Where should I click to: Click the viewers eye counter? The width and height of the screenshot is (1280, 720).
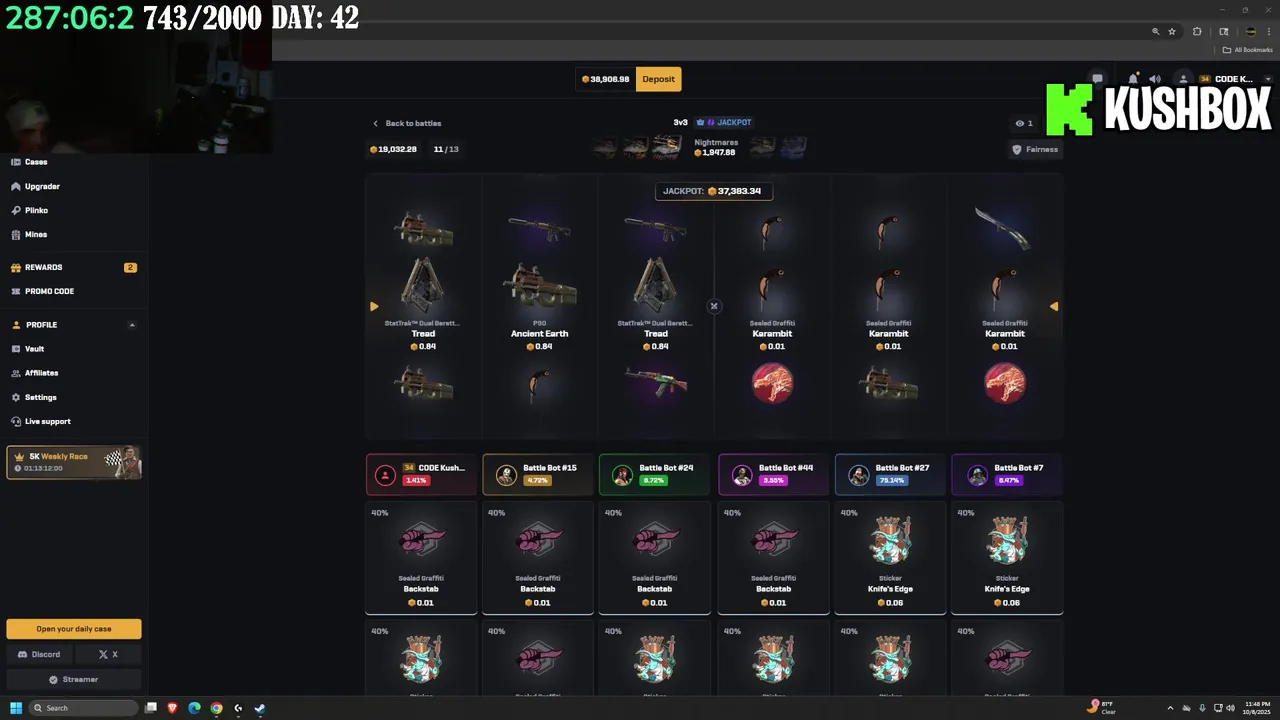coord(1024,123)
